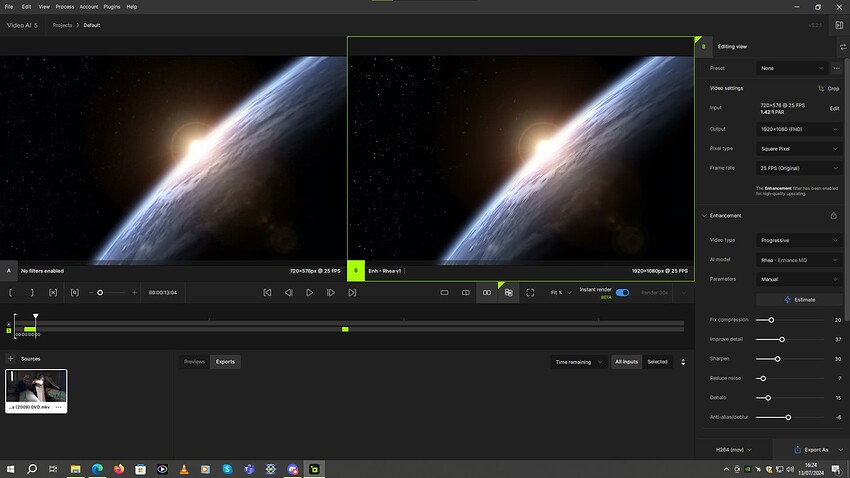Enter fullscreen preview mode
850x478 pixels.
530,293
